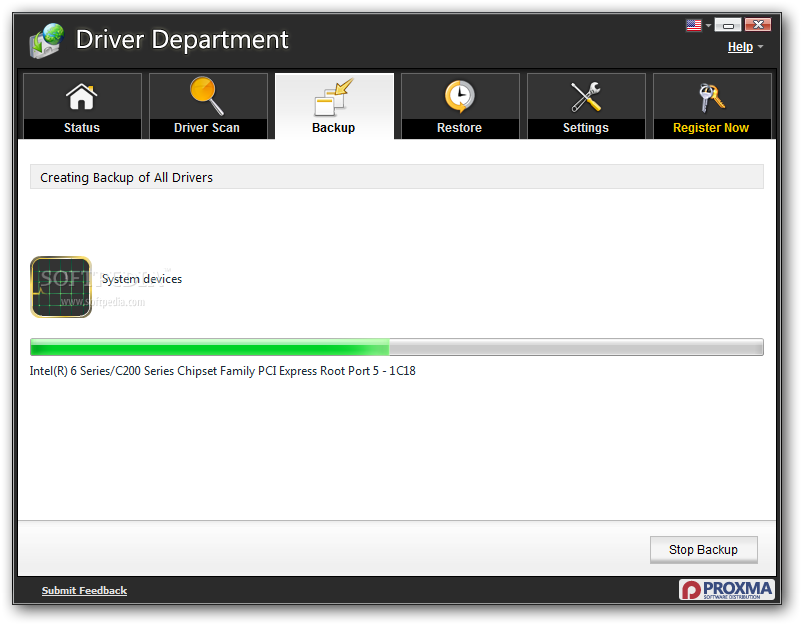The height and width of the screenshot is (625, 802).
Task: Click the Proxma Software Distribution logo
Action: pos(726,589)
